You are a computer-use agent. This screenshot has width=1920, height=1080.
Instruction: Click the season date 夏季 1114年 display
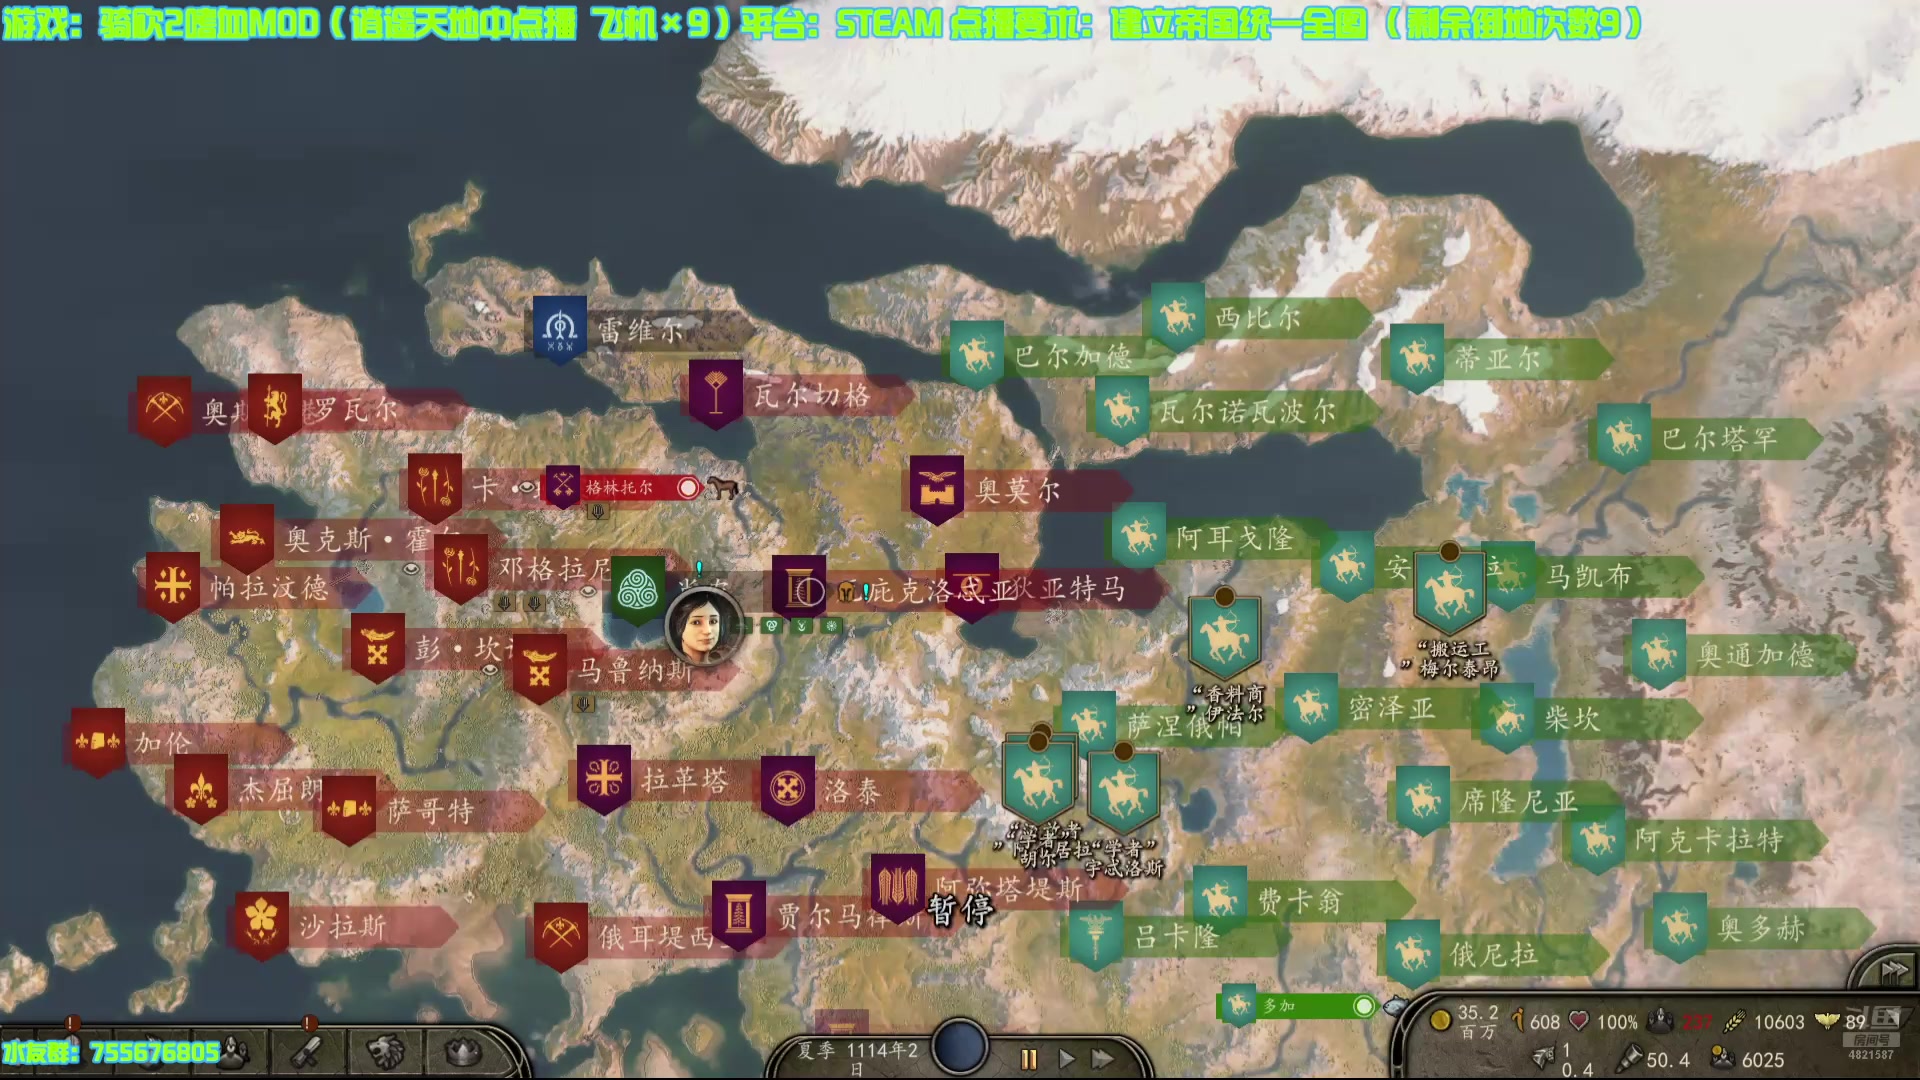[858, 1057]
